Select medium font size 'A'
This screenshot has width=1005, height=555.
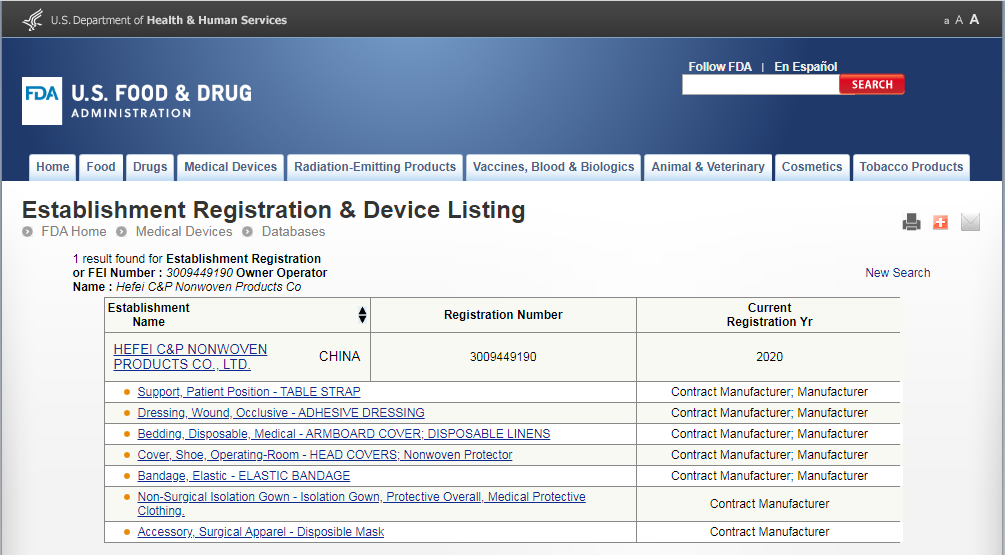(959, 20)
